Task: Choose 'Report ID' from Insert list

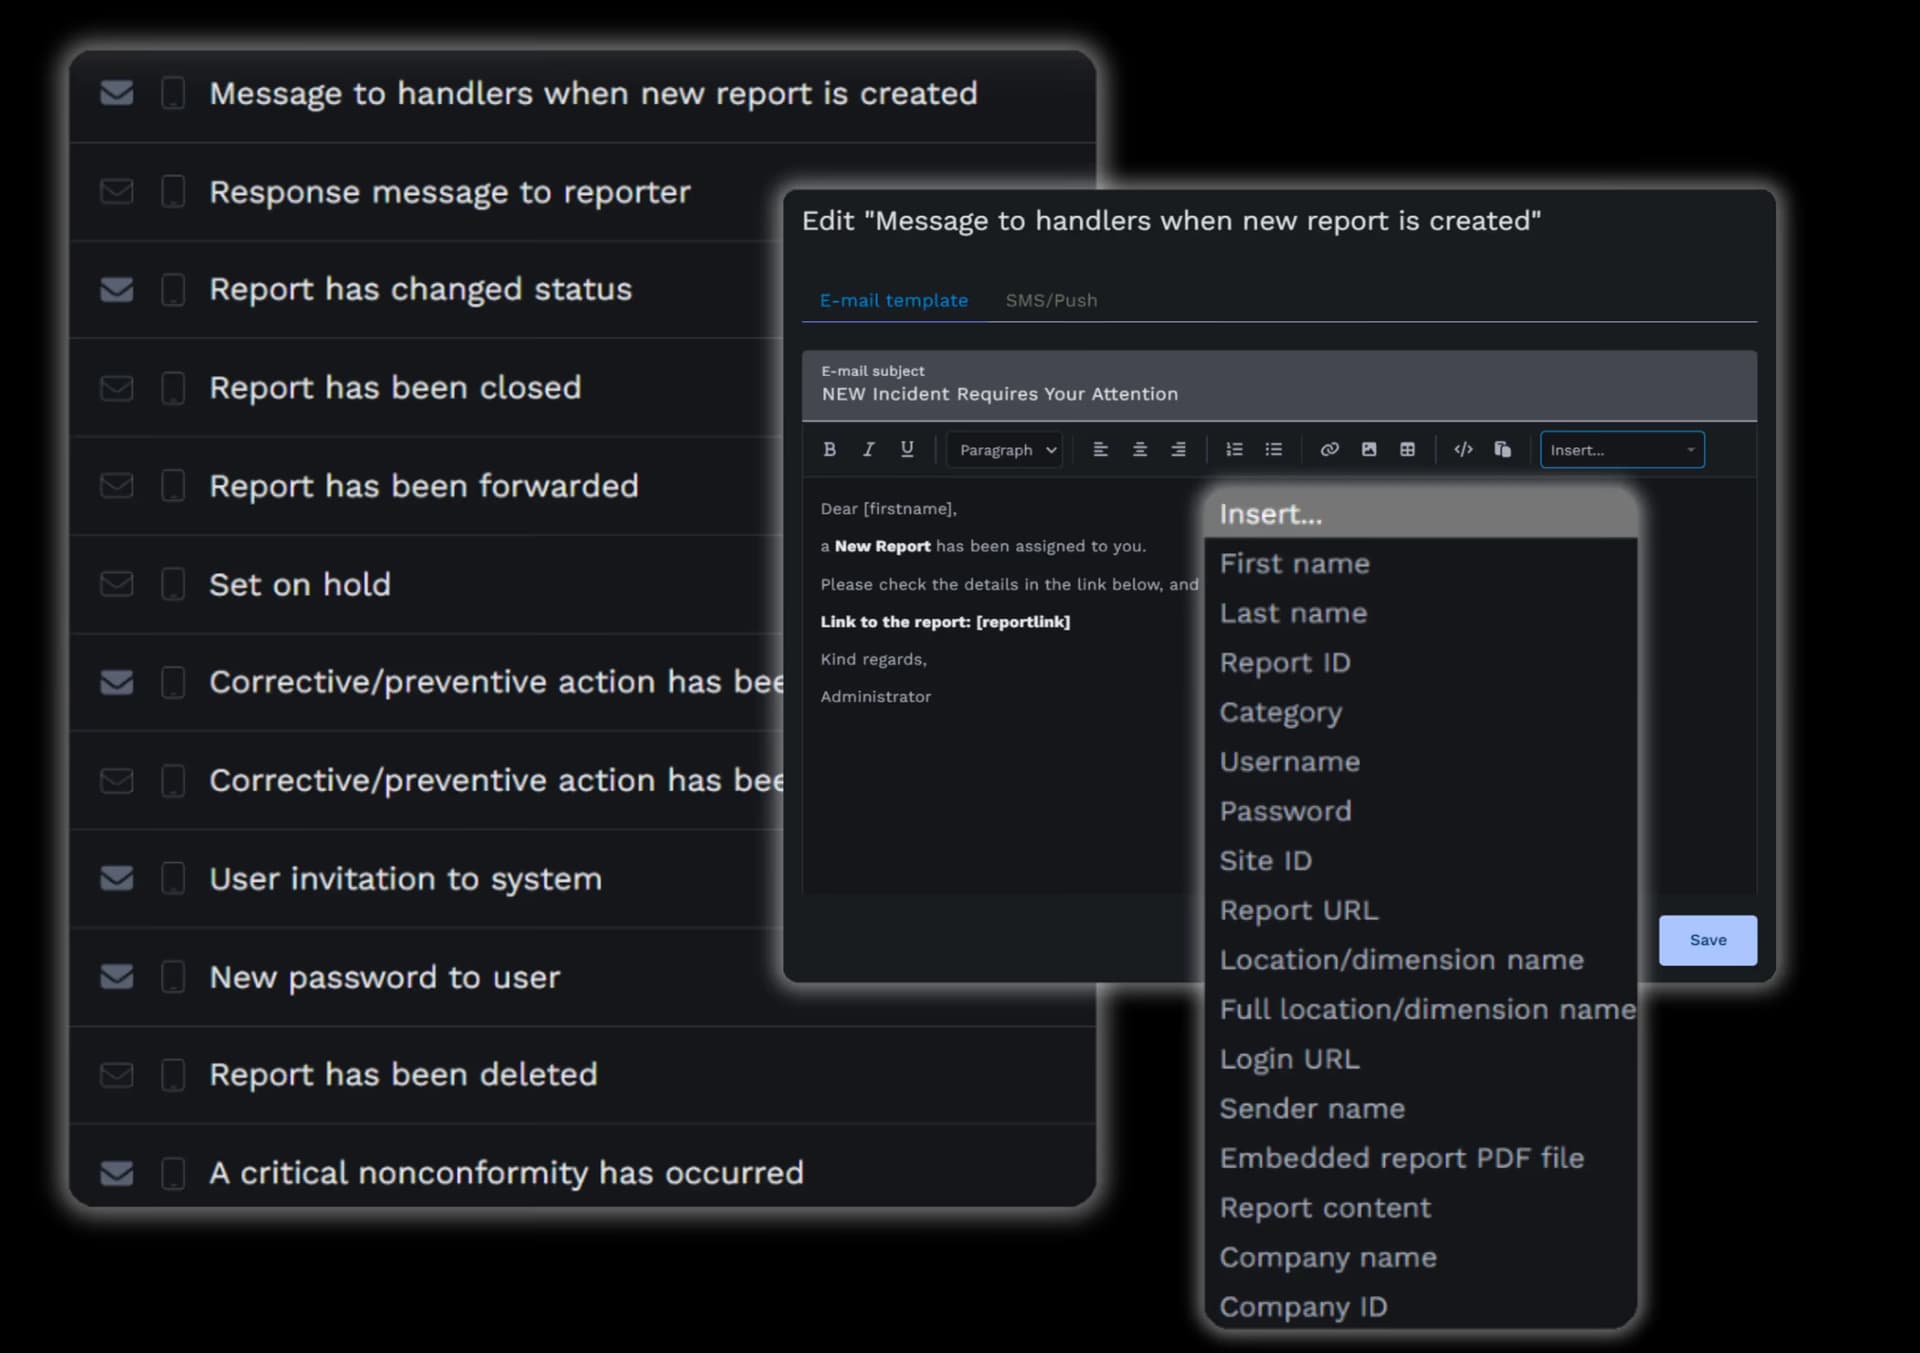Action: pyautogui.click(x=1421, y=663)
